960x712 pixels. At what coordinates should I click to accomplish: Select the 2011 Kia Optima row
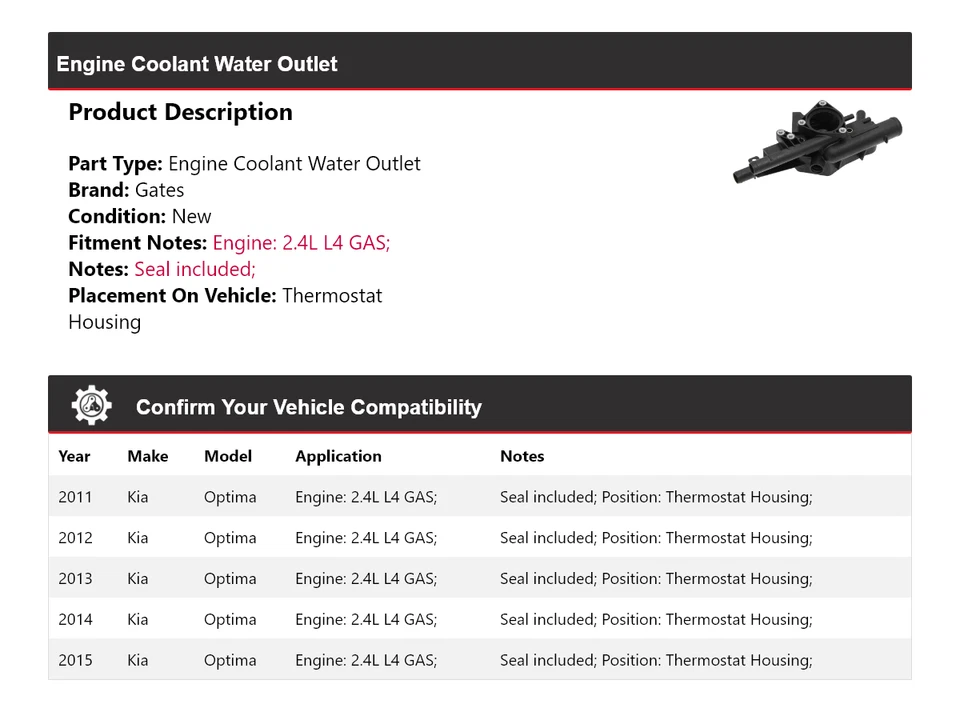(479, 497)
